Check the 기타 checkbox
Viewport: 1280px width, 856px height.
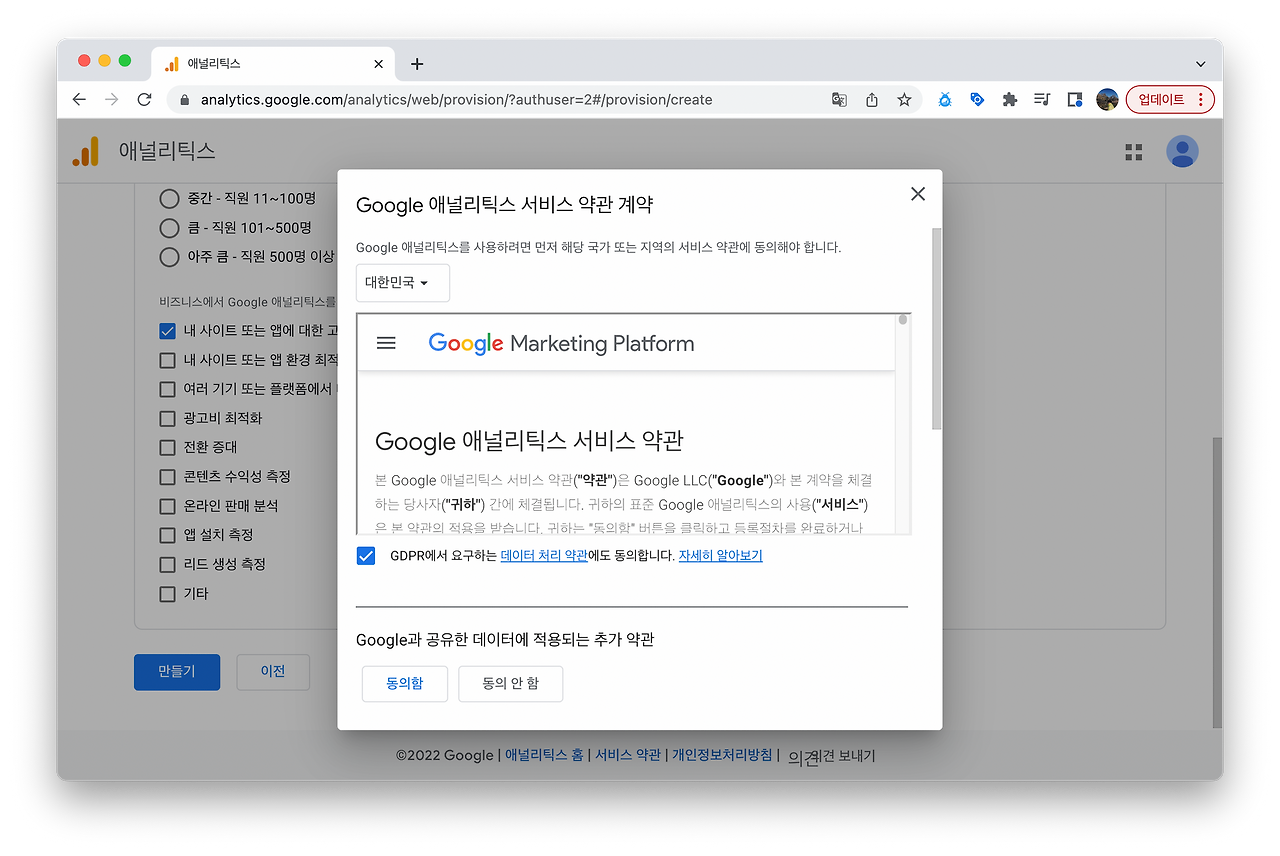click(x=168, y=594)
